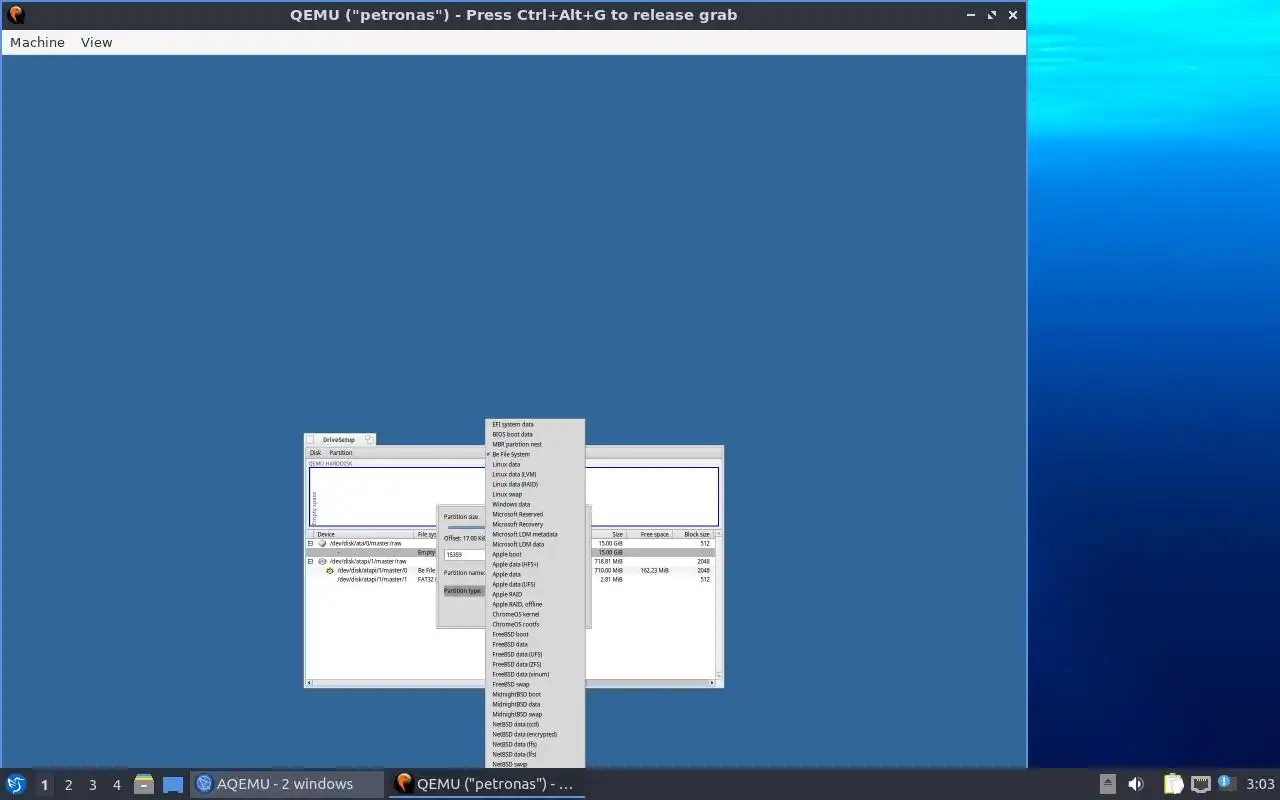Choose Microsoft LDM data entry
Image resolution: width=1280 pixels, height=800 pixels.
[x=535, y=544]
